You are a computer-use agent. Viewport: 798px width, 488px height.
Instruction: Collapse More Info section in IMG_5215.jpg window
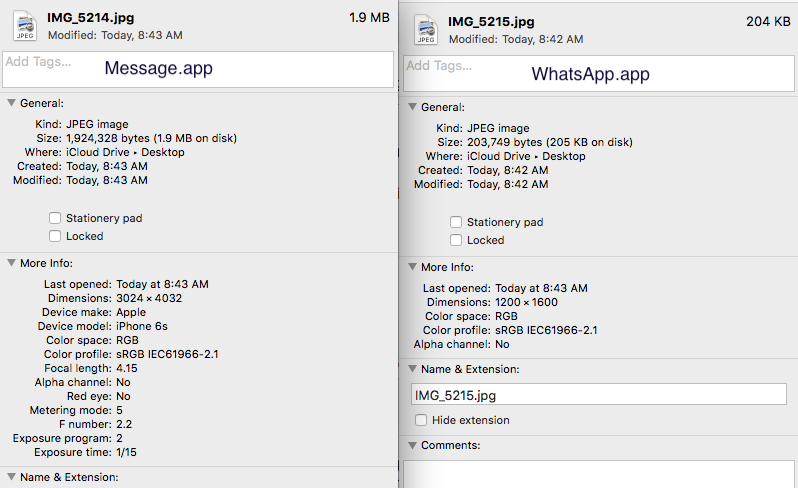coord(412,267)
